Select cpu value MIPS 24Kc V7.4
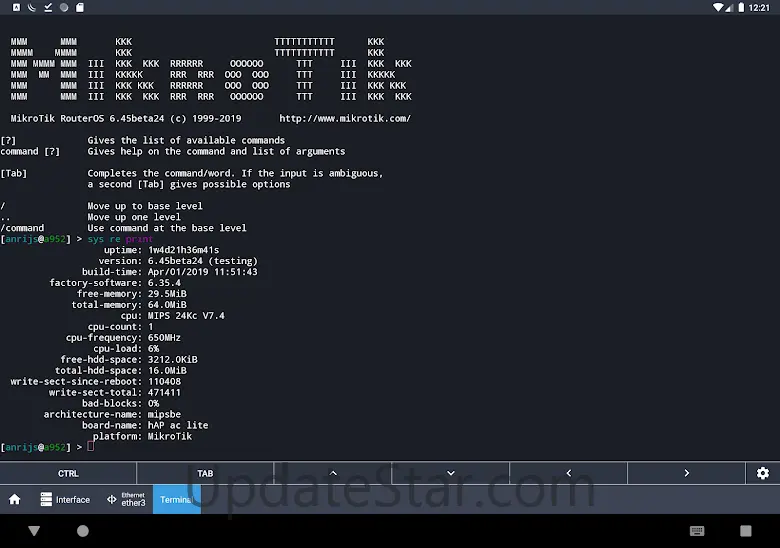 (186, 315)
